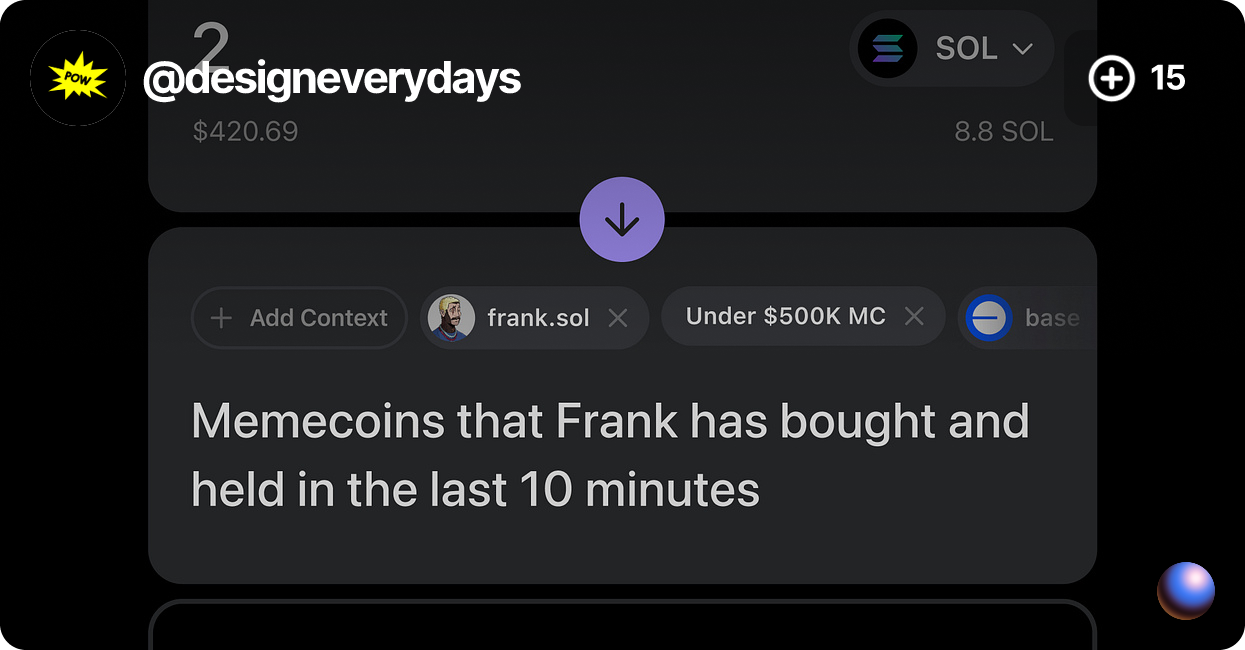The image size is (1245, 650).
Task: Remove the Under $500K MC filter
Action: 914,317
